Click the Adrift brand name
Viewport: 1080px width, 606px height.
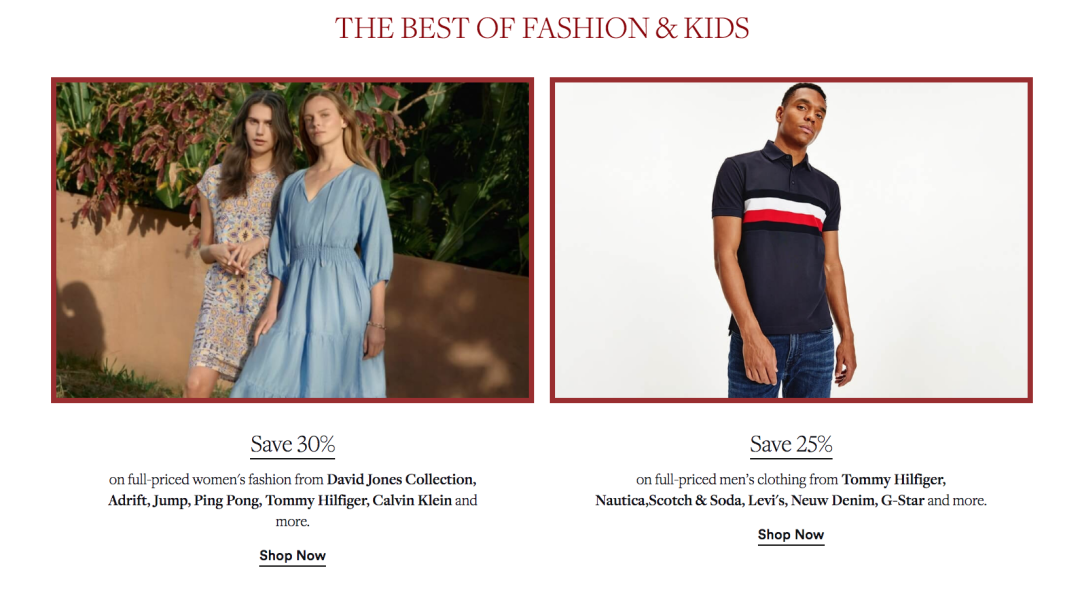(x=128, y=501)
